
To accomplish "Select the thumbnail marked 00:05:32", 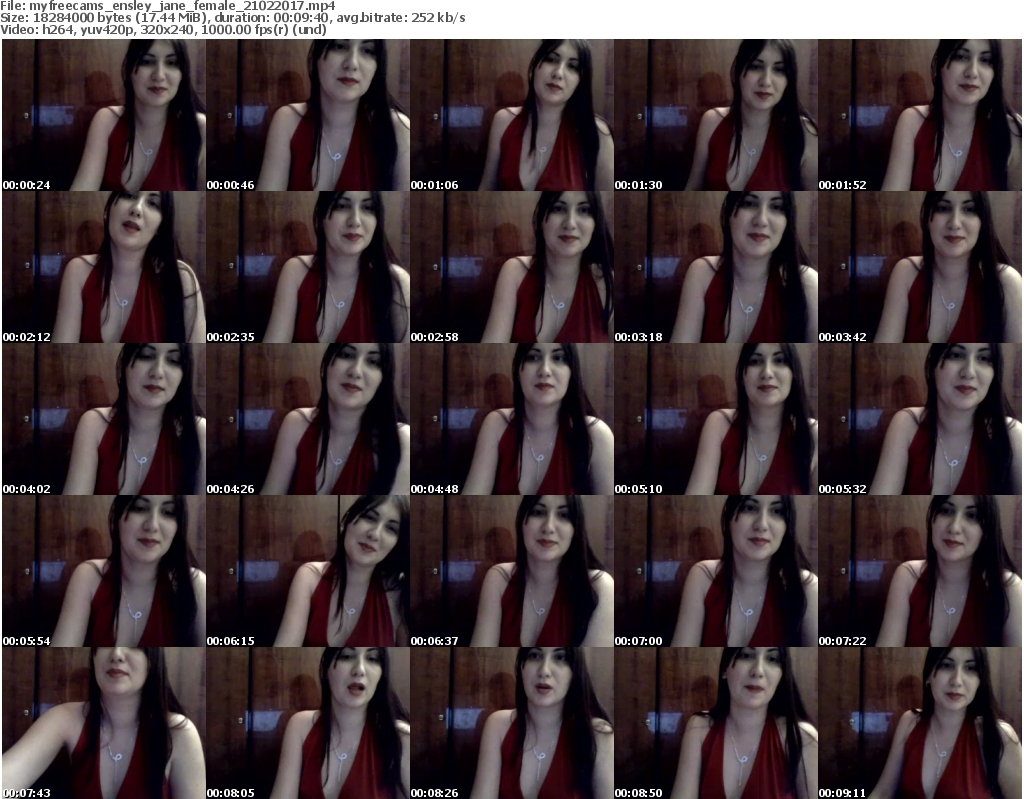I will 920,419.
